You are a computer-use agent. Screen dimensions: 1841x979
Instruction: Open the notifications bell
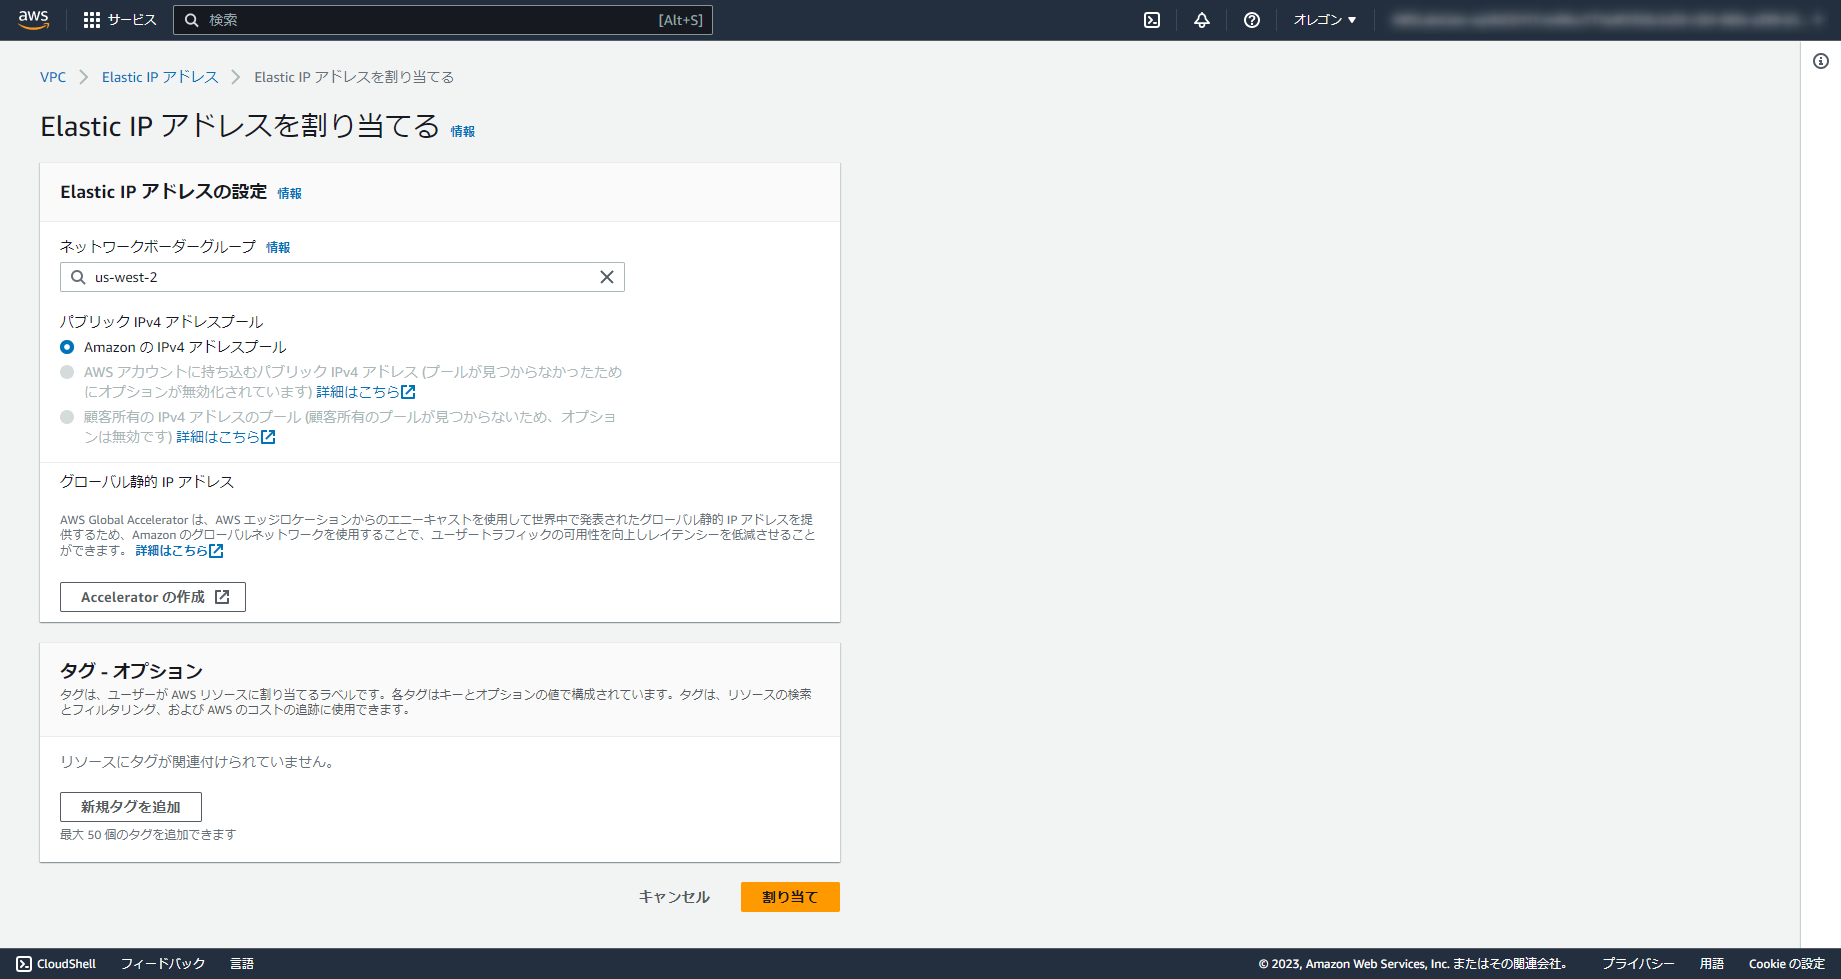[1201, 19]
